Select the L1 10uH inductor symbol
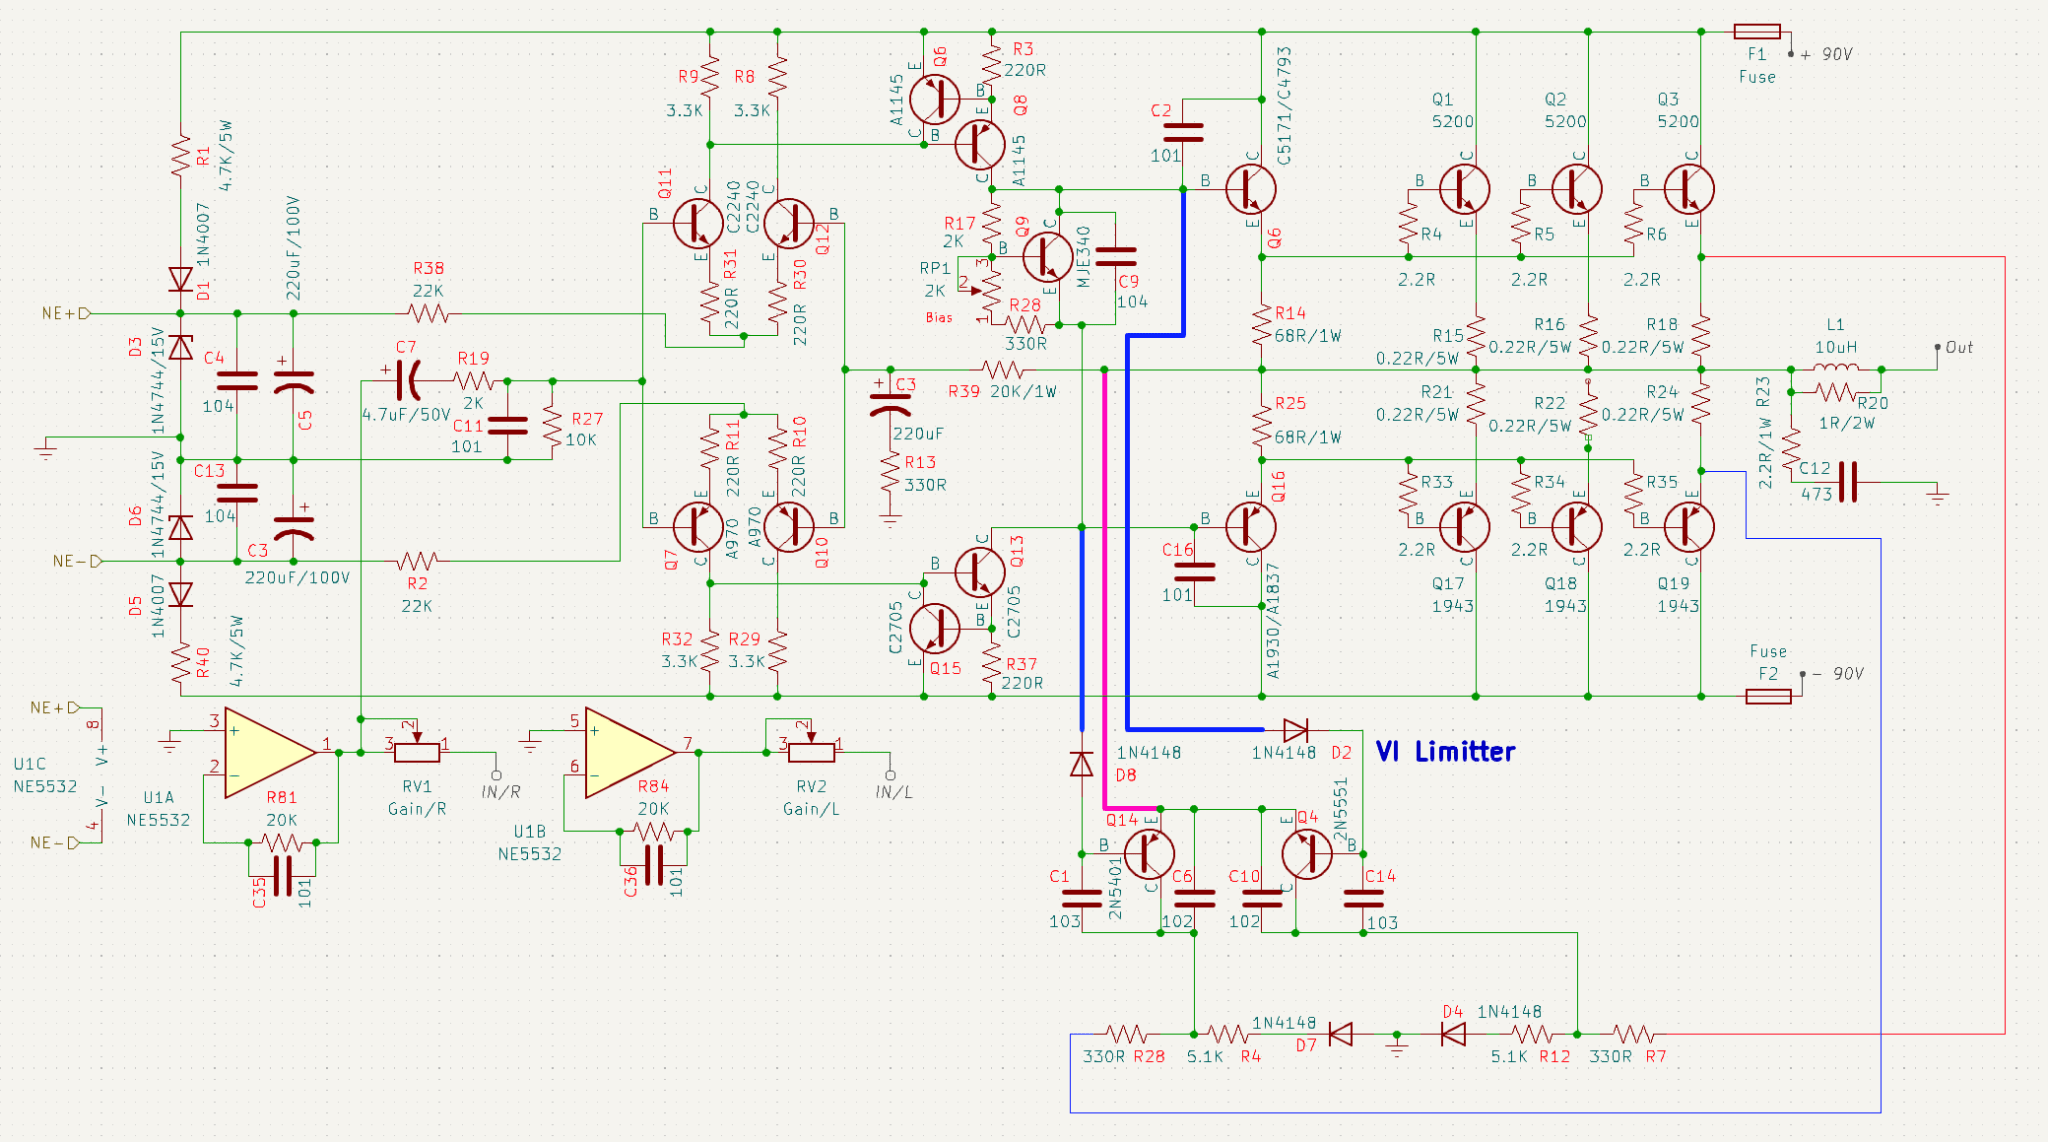Screen dimensions: 2048x1142 tap(1836, 368)
